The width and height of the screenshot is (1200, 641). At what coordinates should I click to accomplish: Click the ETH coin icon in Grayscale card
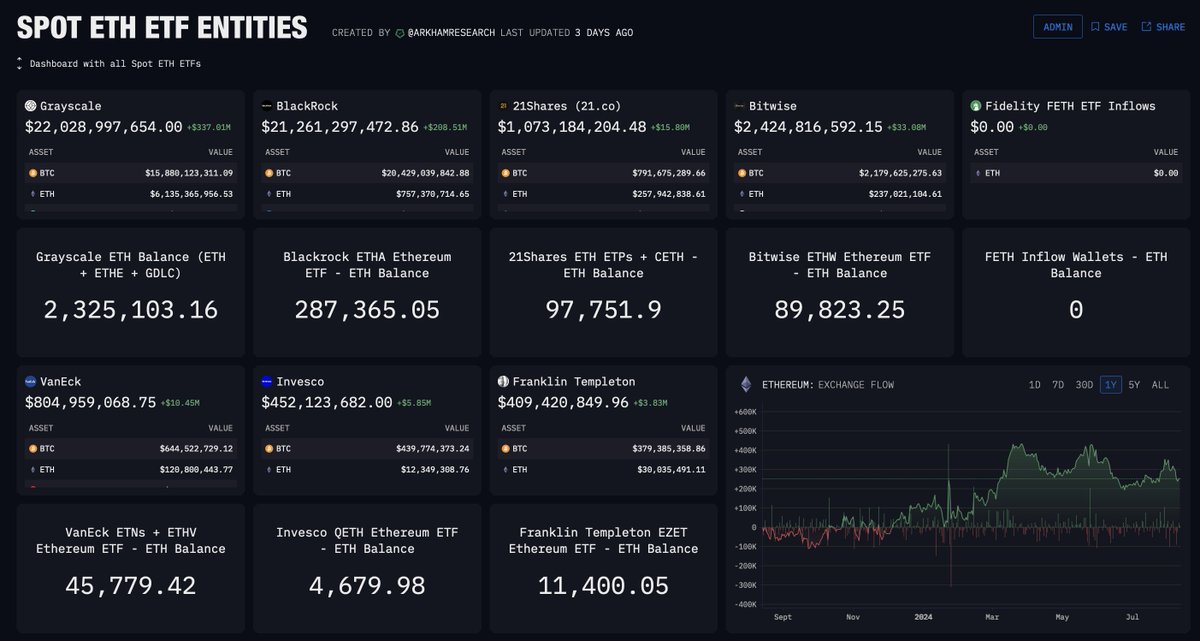pyautogui.click(x=33, y=194)
